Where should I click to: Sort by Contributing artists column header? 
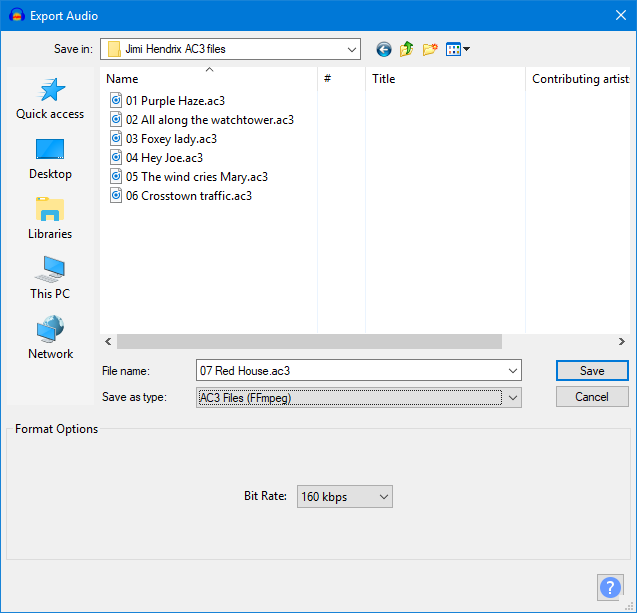[x=578, y=78]
